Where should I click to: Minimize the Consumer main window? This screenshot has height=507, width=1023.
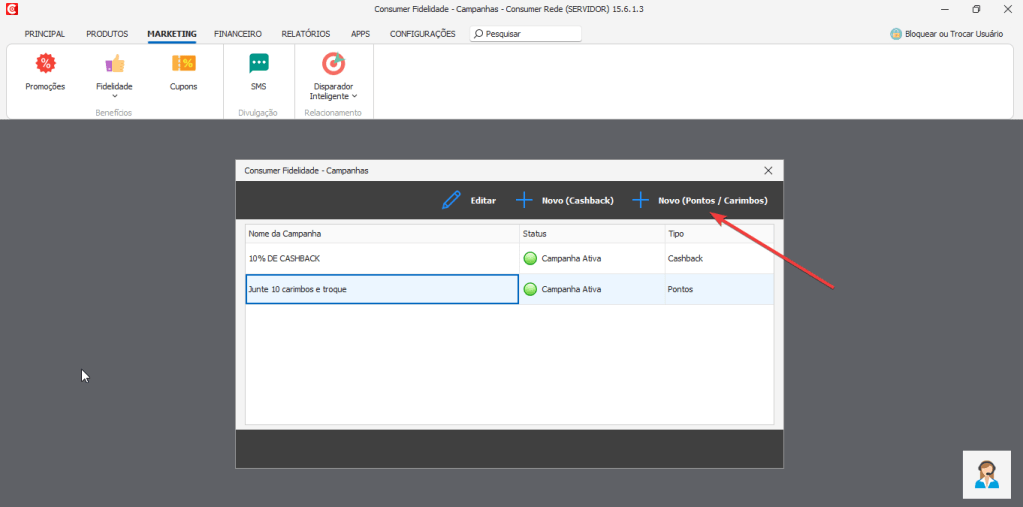coord(946,9)
